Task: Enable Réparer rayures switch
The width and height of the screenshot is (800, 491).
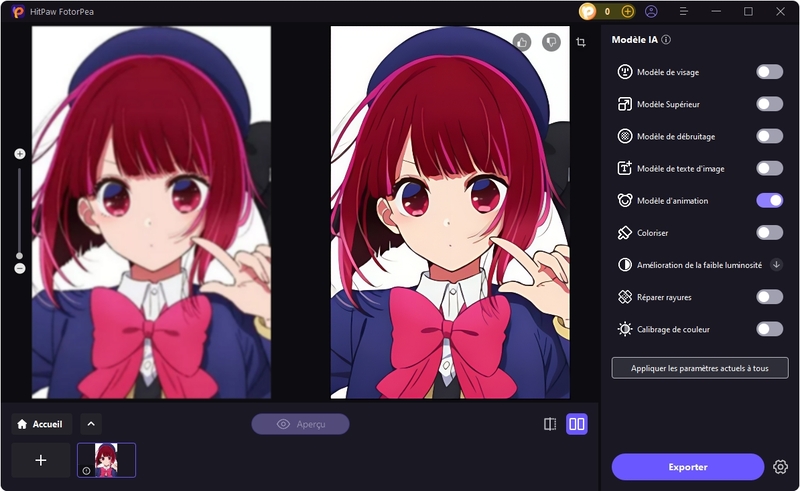Action: pos(769,297)
